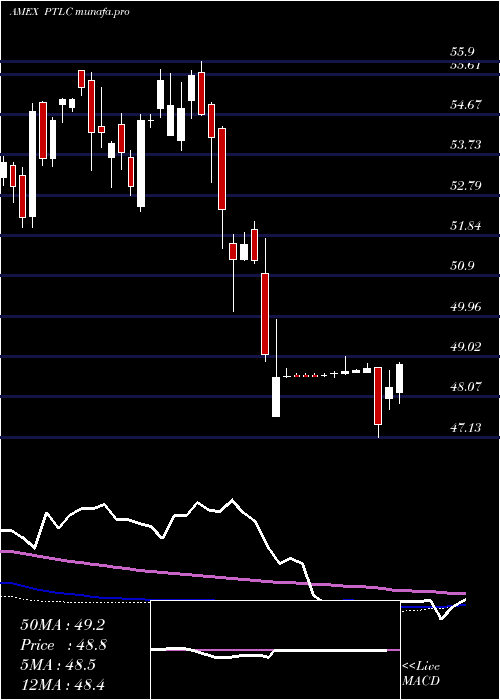This screenshot has width=500, height=700.
Task: Select the 50.9 price level label
Action: [462, 266]
